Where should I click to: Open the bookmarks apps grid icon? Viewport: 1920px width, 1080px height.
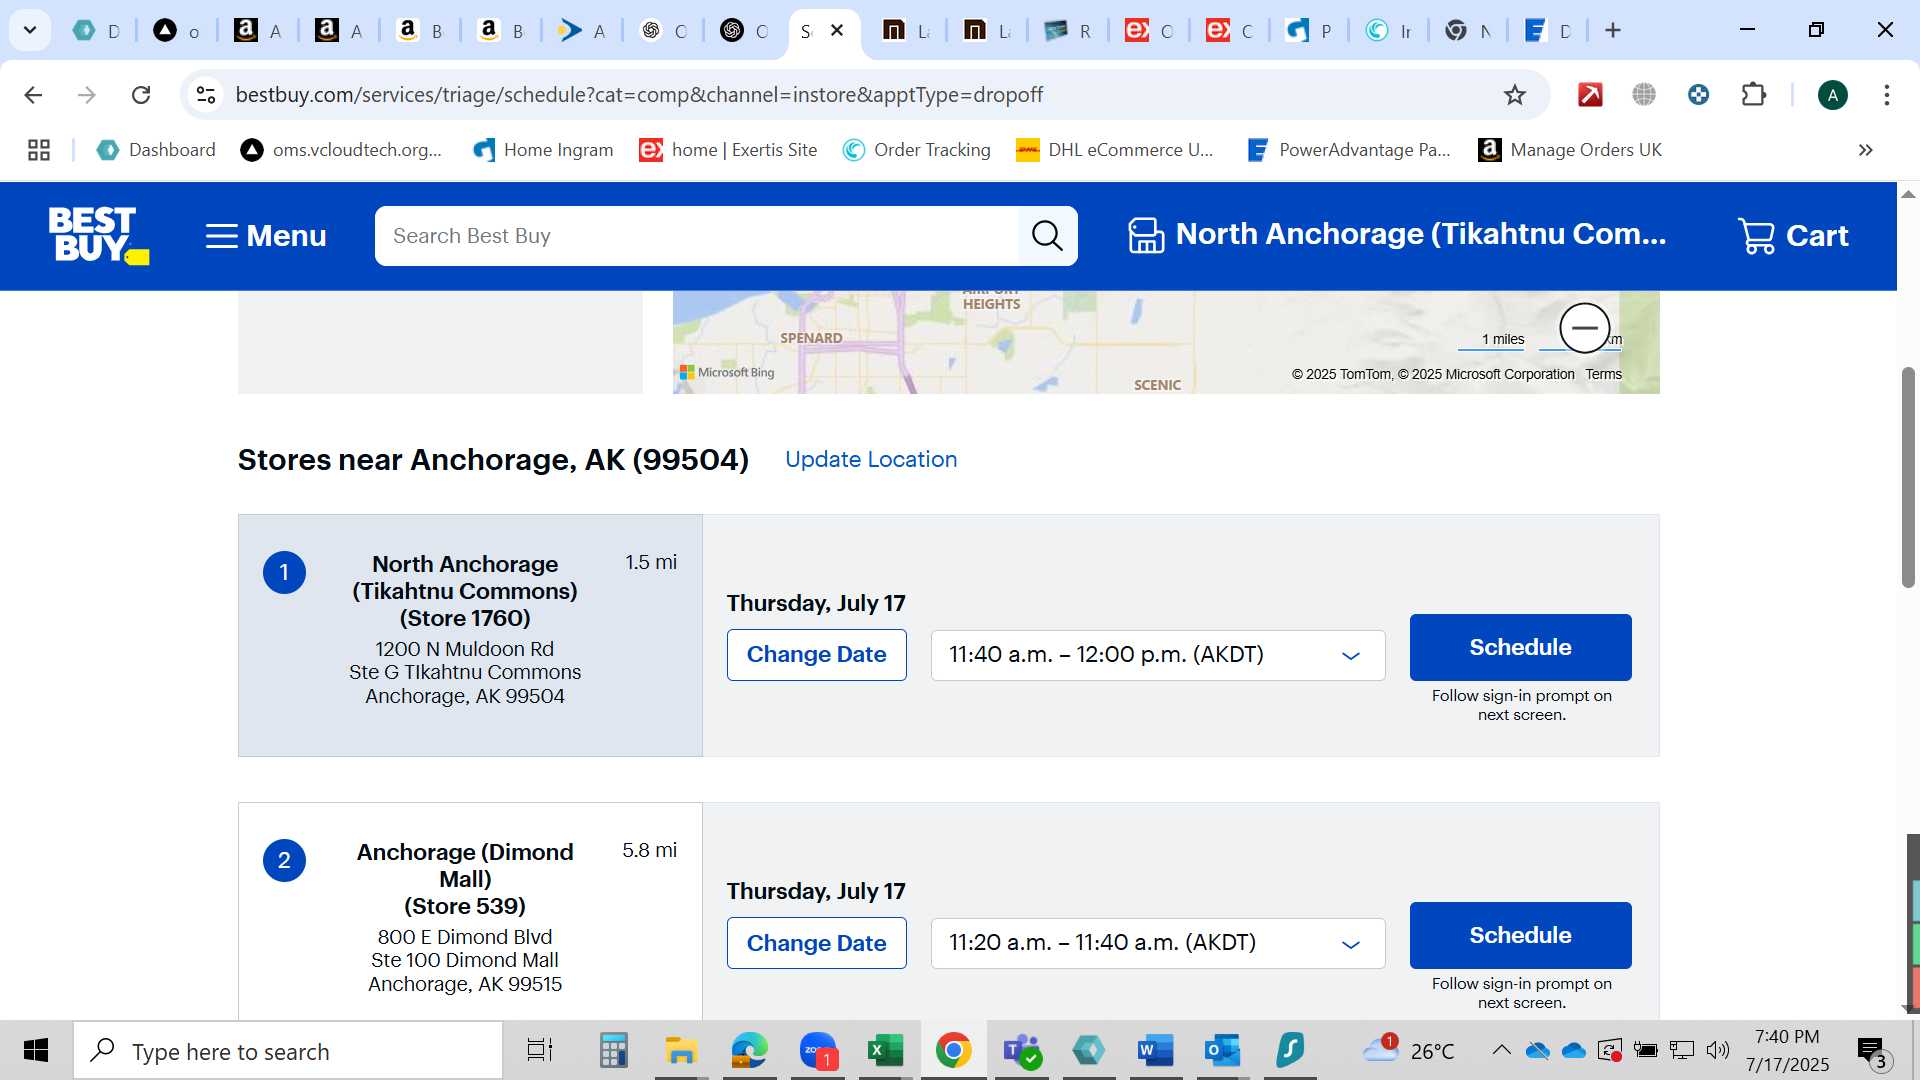39,150
